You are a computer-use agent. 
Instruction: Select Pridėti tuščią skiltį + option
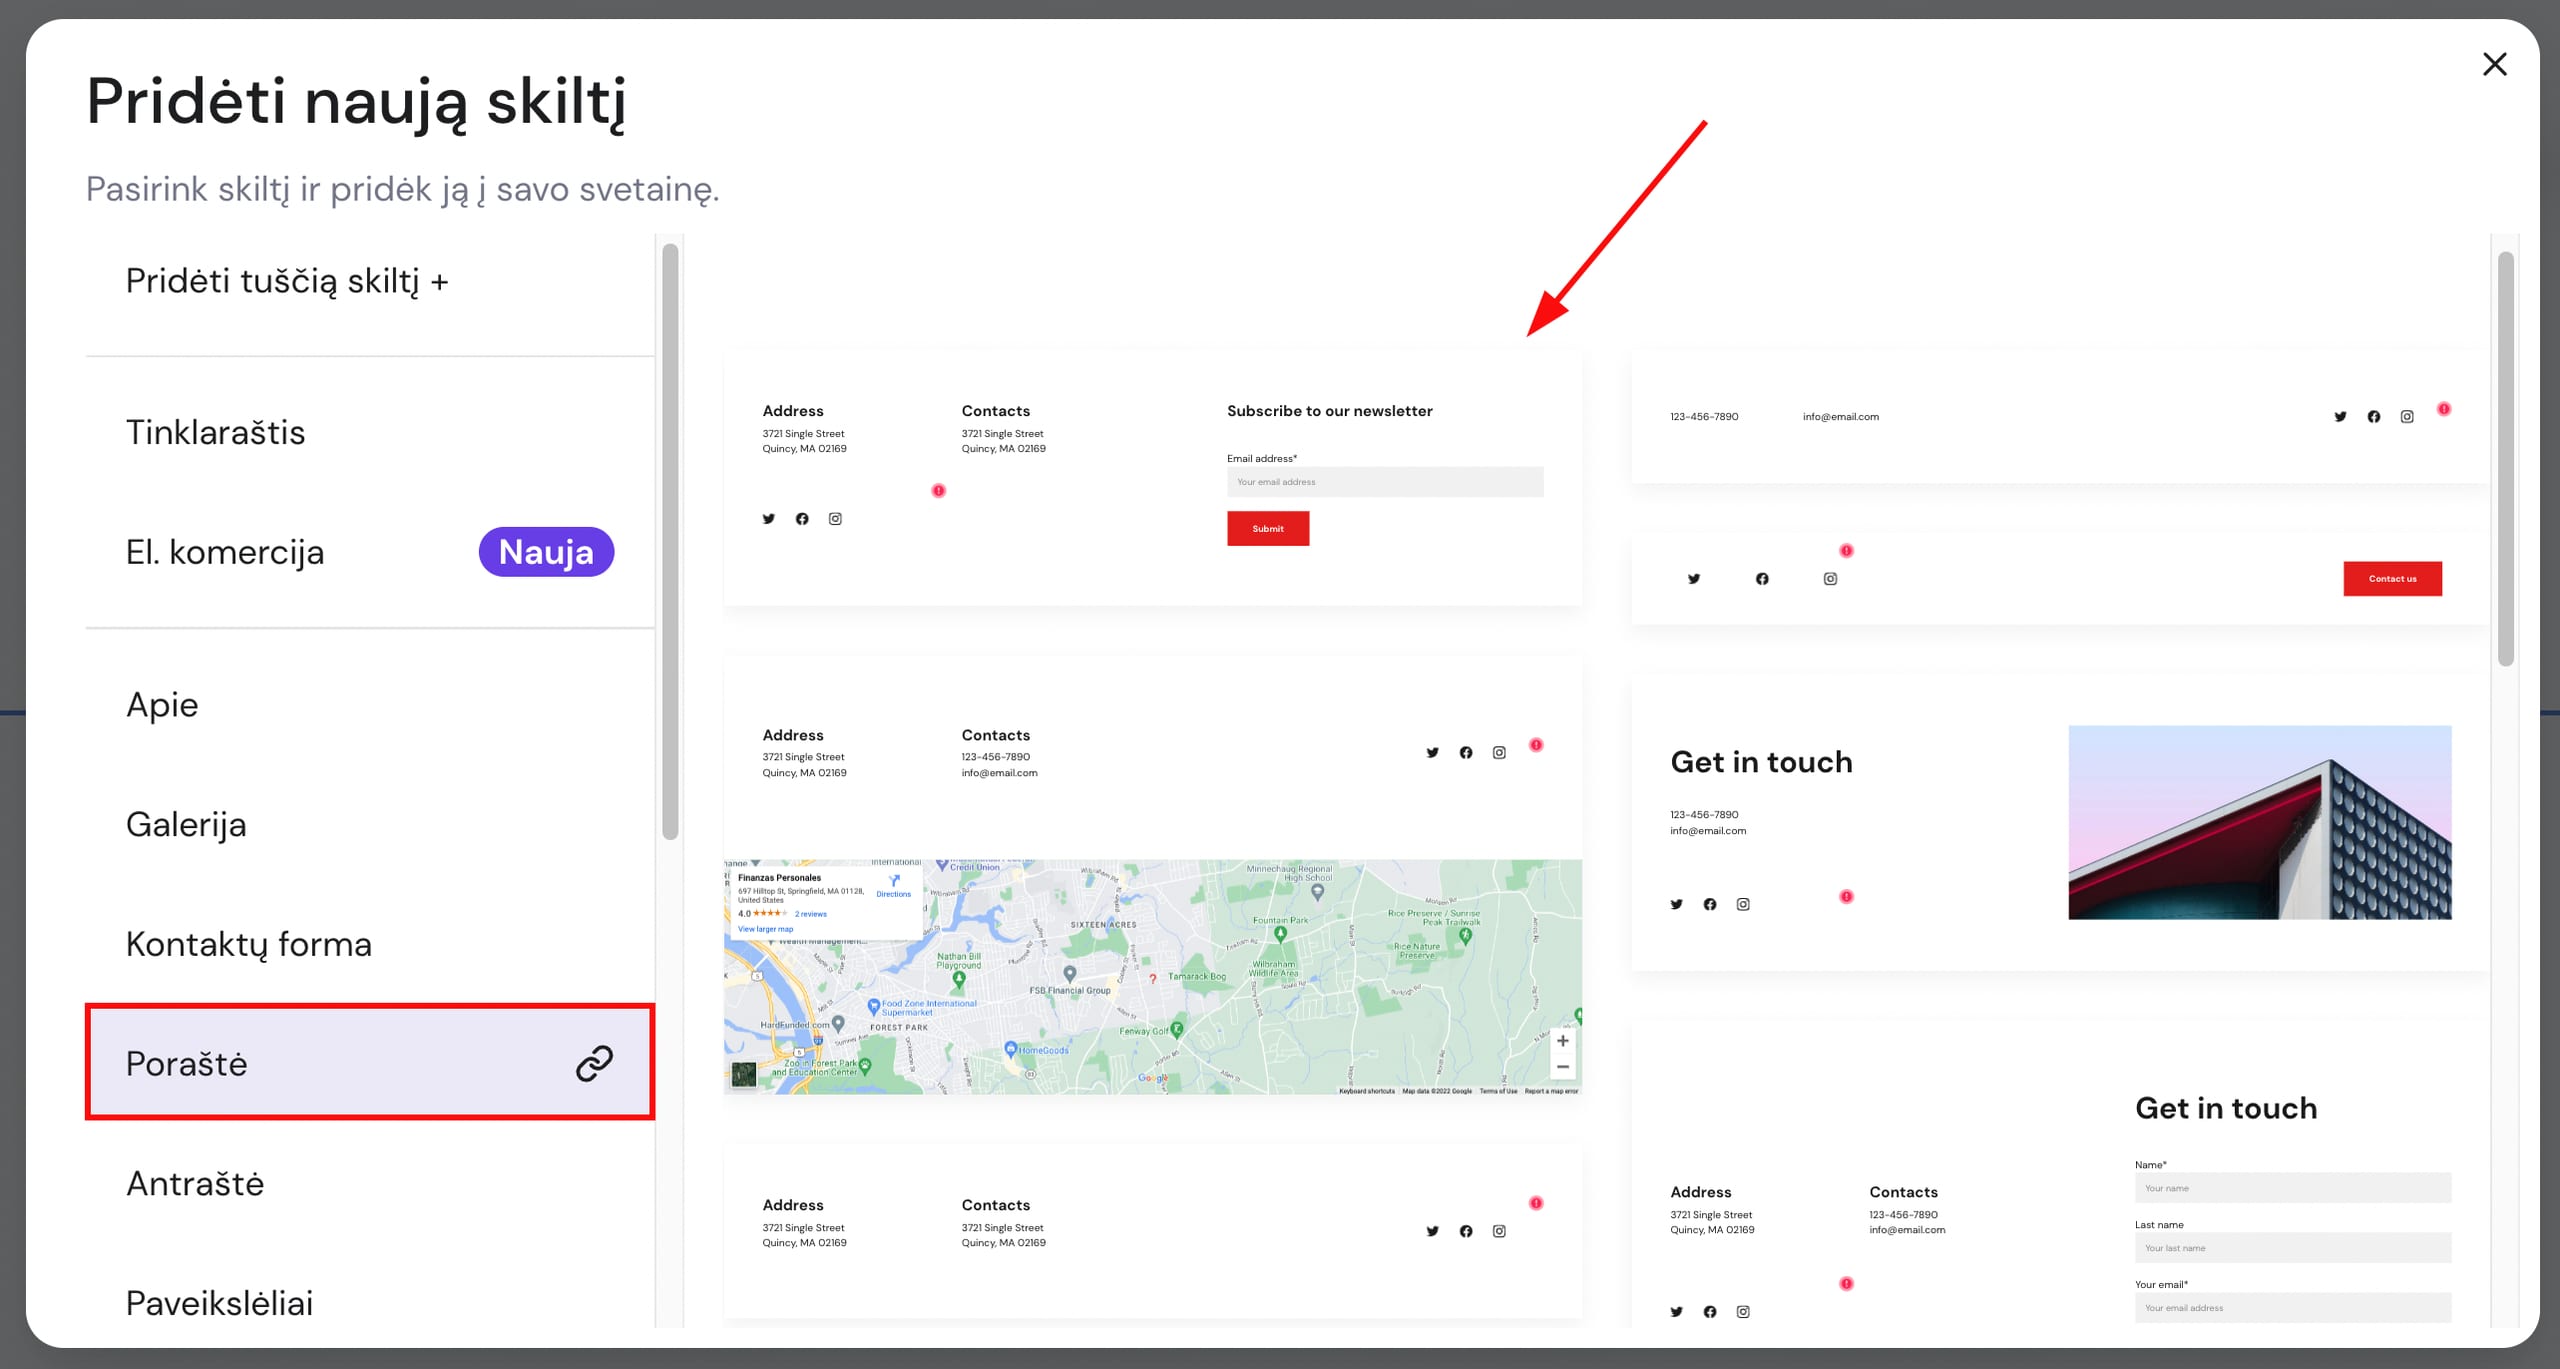(x=287, y=281)
